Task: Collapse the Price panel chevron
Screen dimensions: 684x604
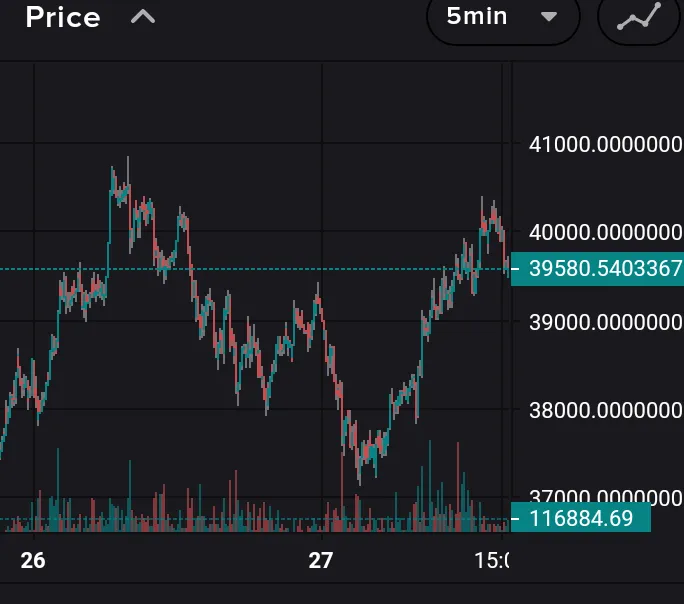Action: click(143, 17)
